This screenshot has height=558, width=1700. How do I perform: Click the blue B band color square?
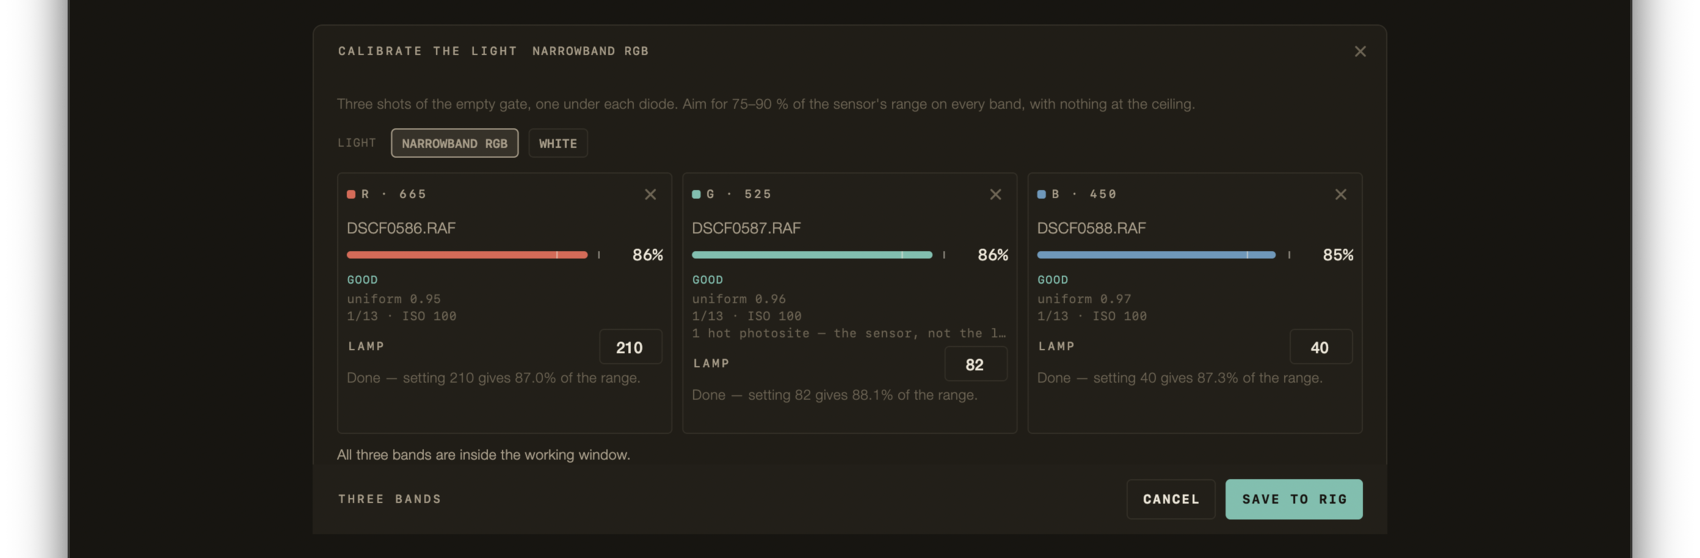tap(1041, 194)
